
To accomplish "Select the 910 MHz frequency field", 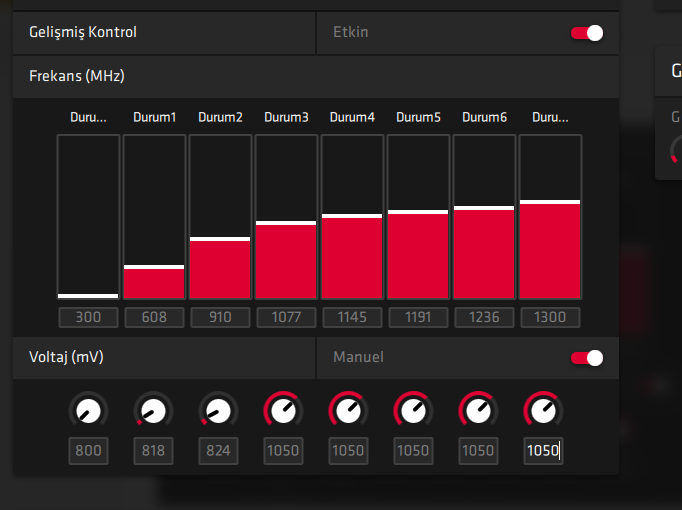I will [x=220, y=317].
